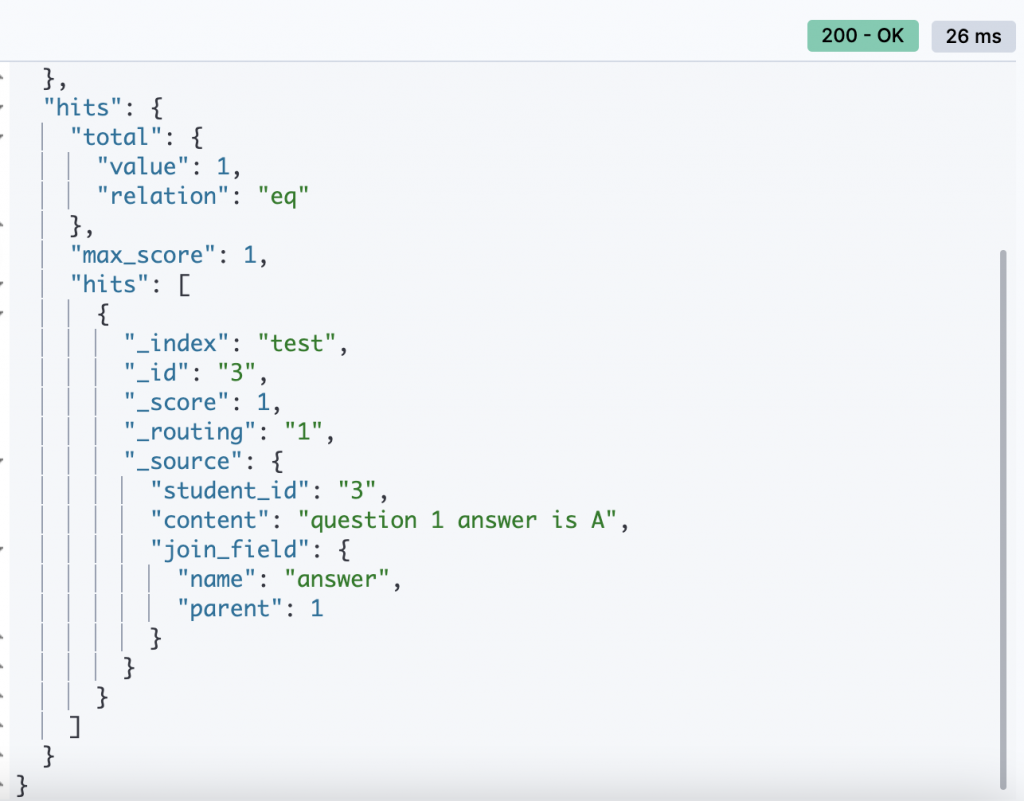Click the "question 1 answer is A" value

(x=457, y=520)
